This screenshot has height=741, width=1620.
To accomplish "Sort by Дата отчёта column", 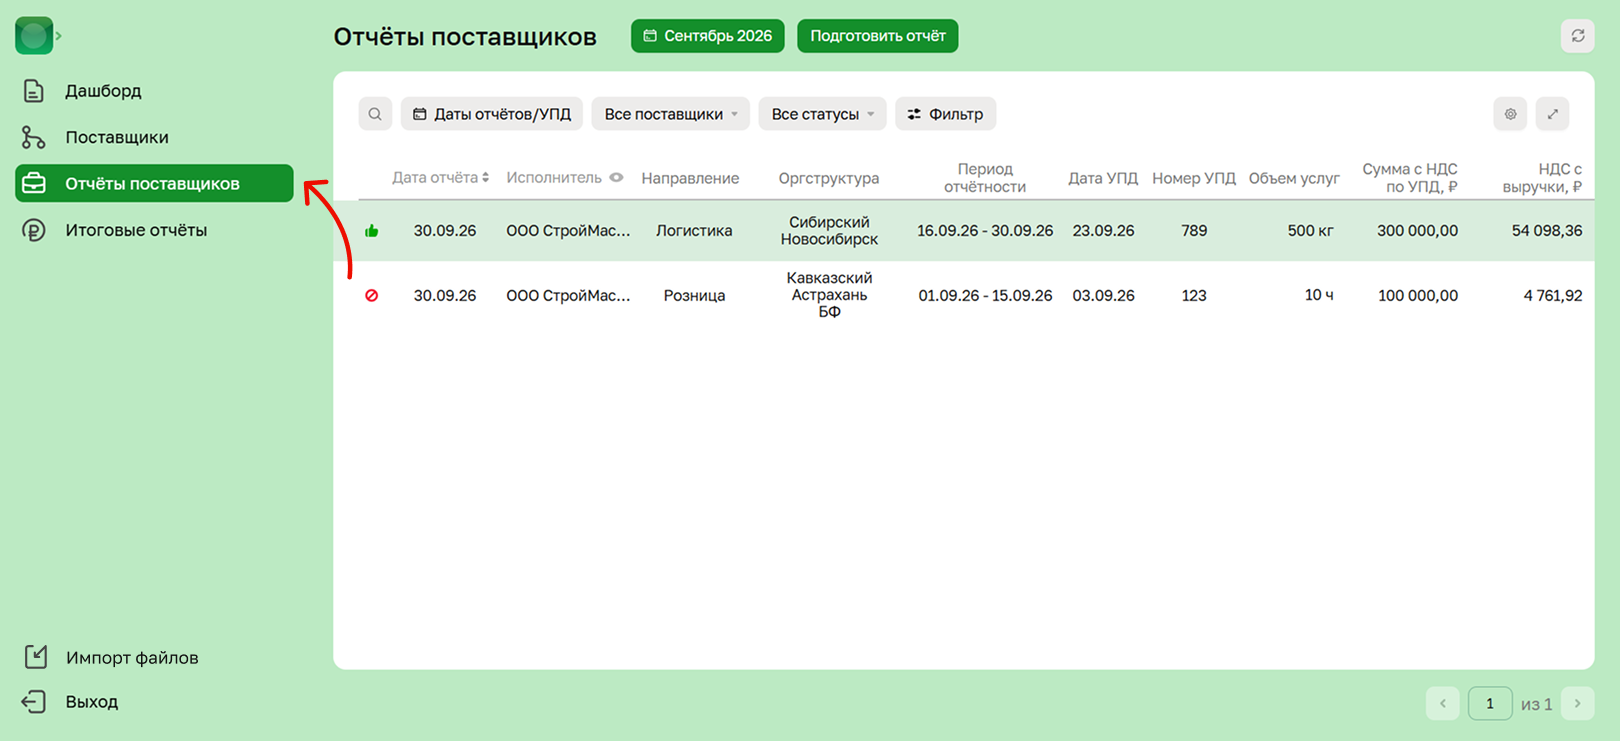I will coord(440,178).
